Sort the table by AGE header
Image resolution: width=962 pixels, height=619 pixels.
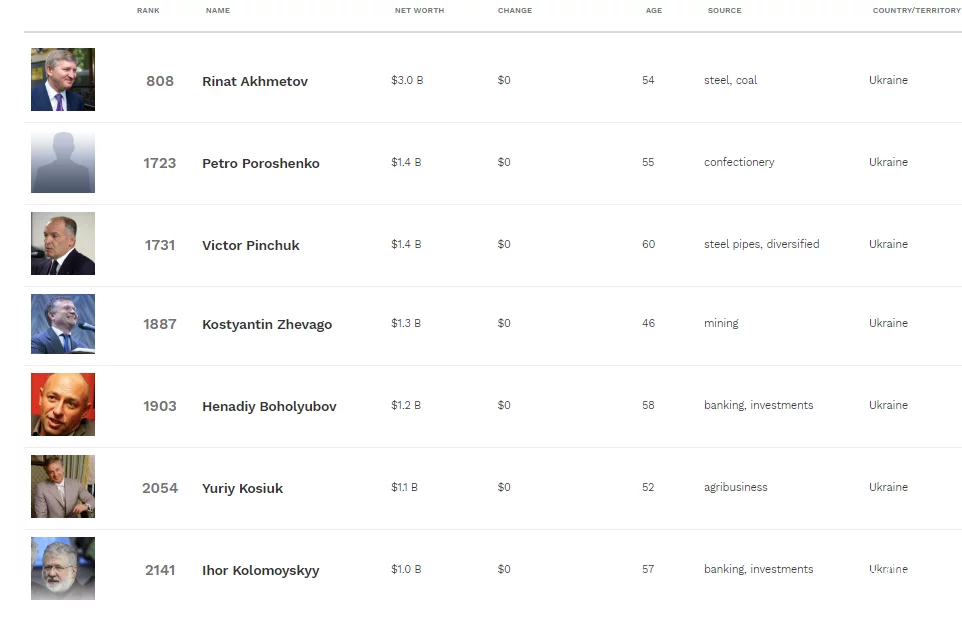point(654,10)
